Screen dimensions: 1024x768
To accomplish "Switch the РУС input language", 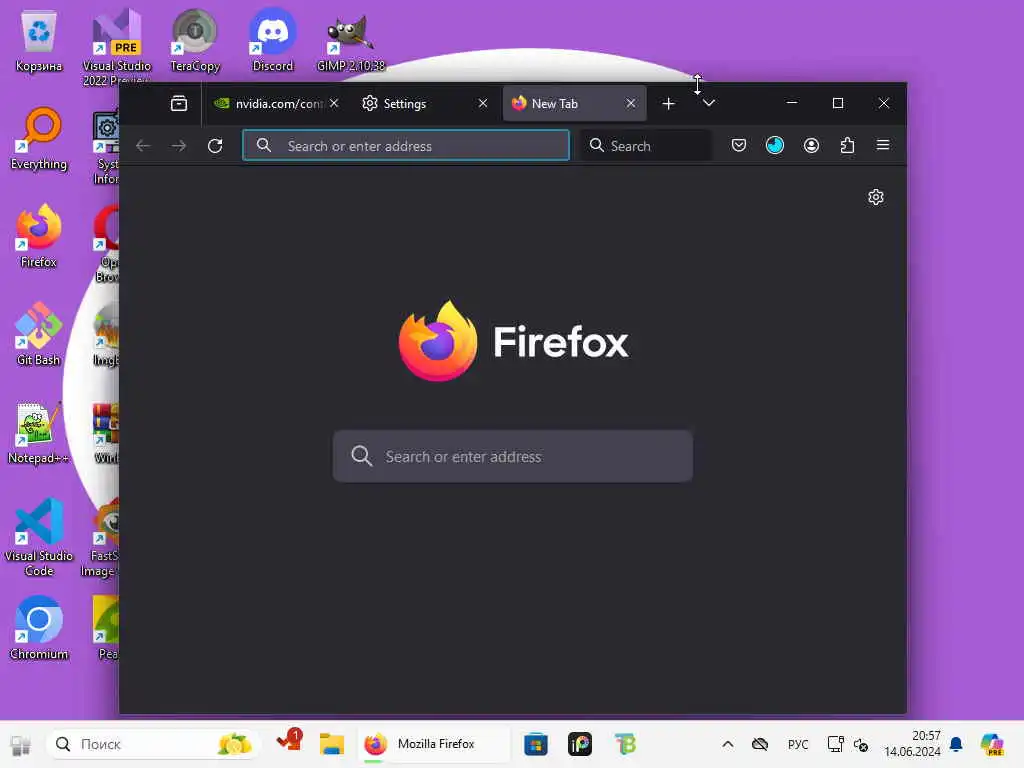I will tap(798, 744).
